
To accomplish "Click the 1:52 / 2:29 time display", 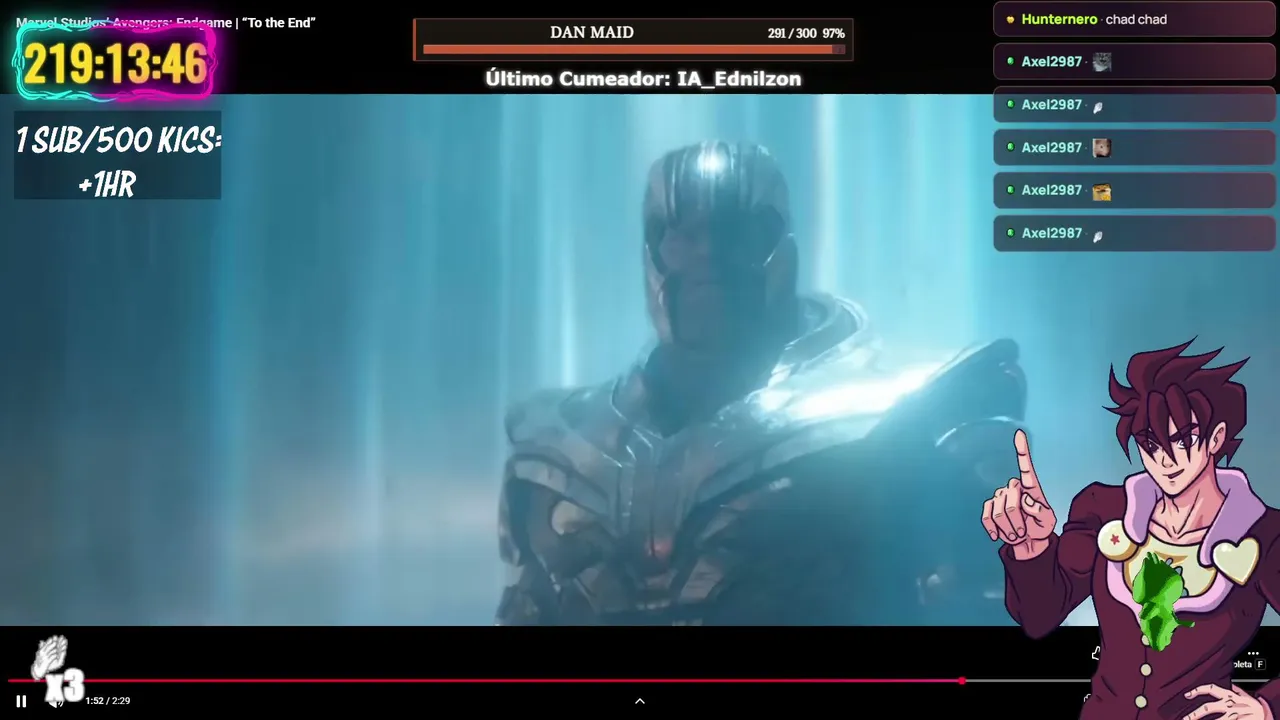I will pos(108,701).
